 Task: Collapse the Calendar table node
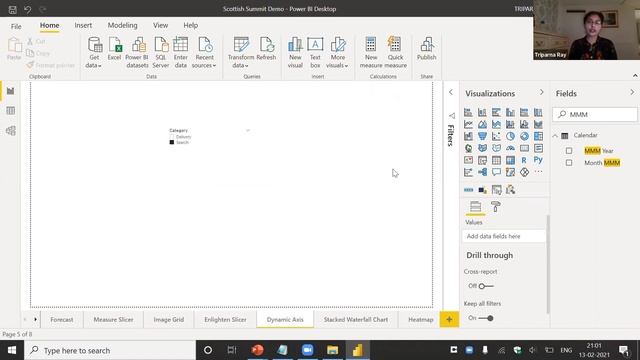(555, 136)
